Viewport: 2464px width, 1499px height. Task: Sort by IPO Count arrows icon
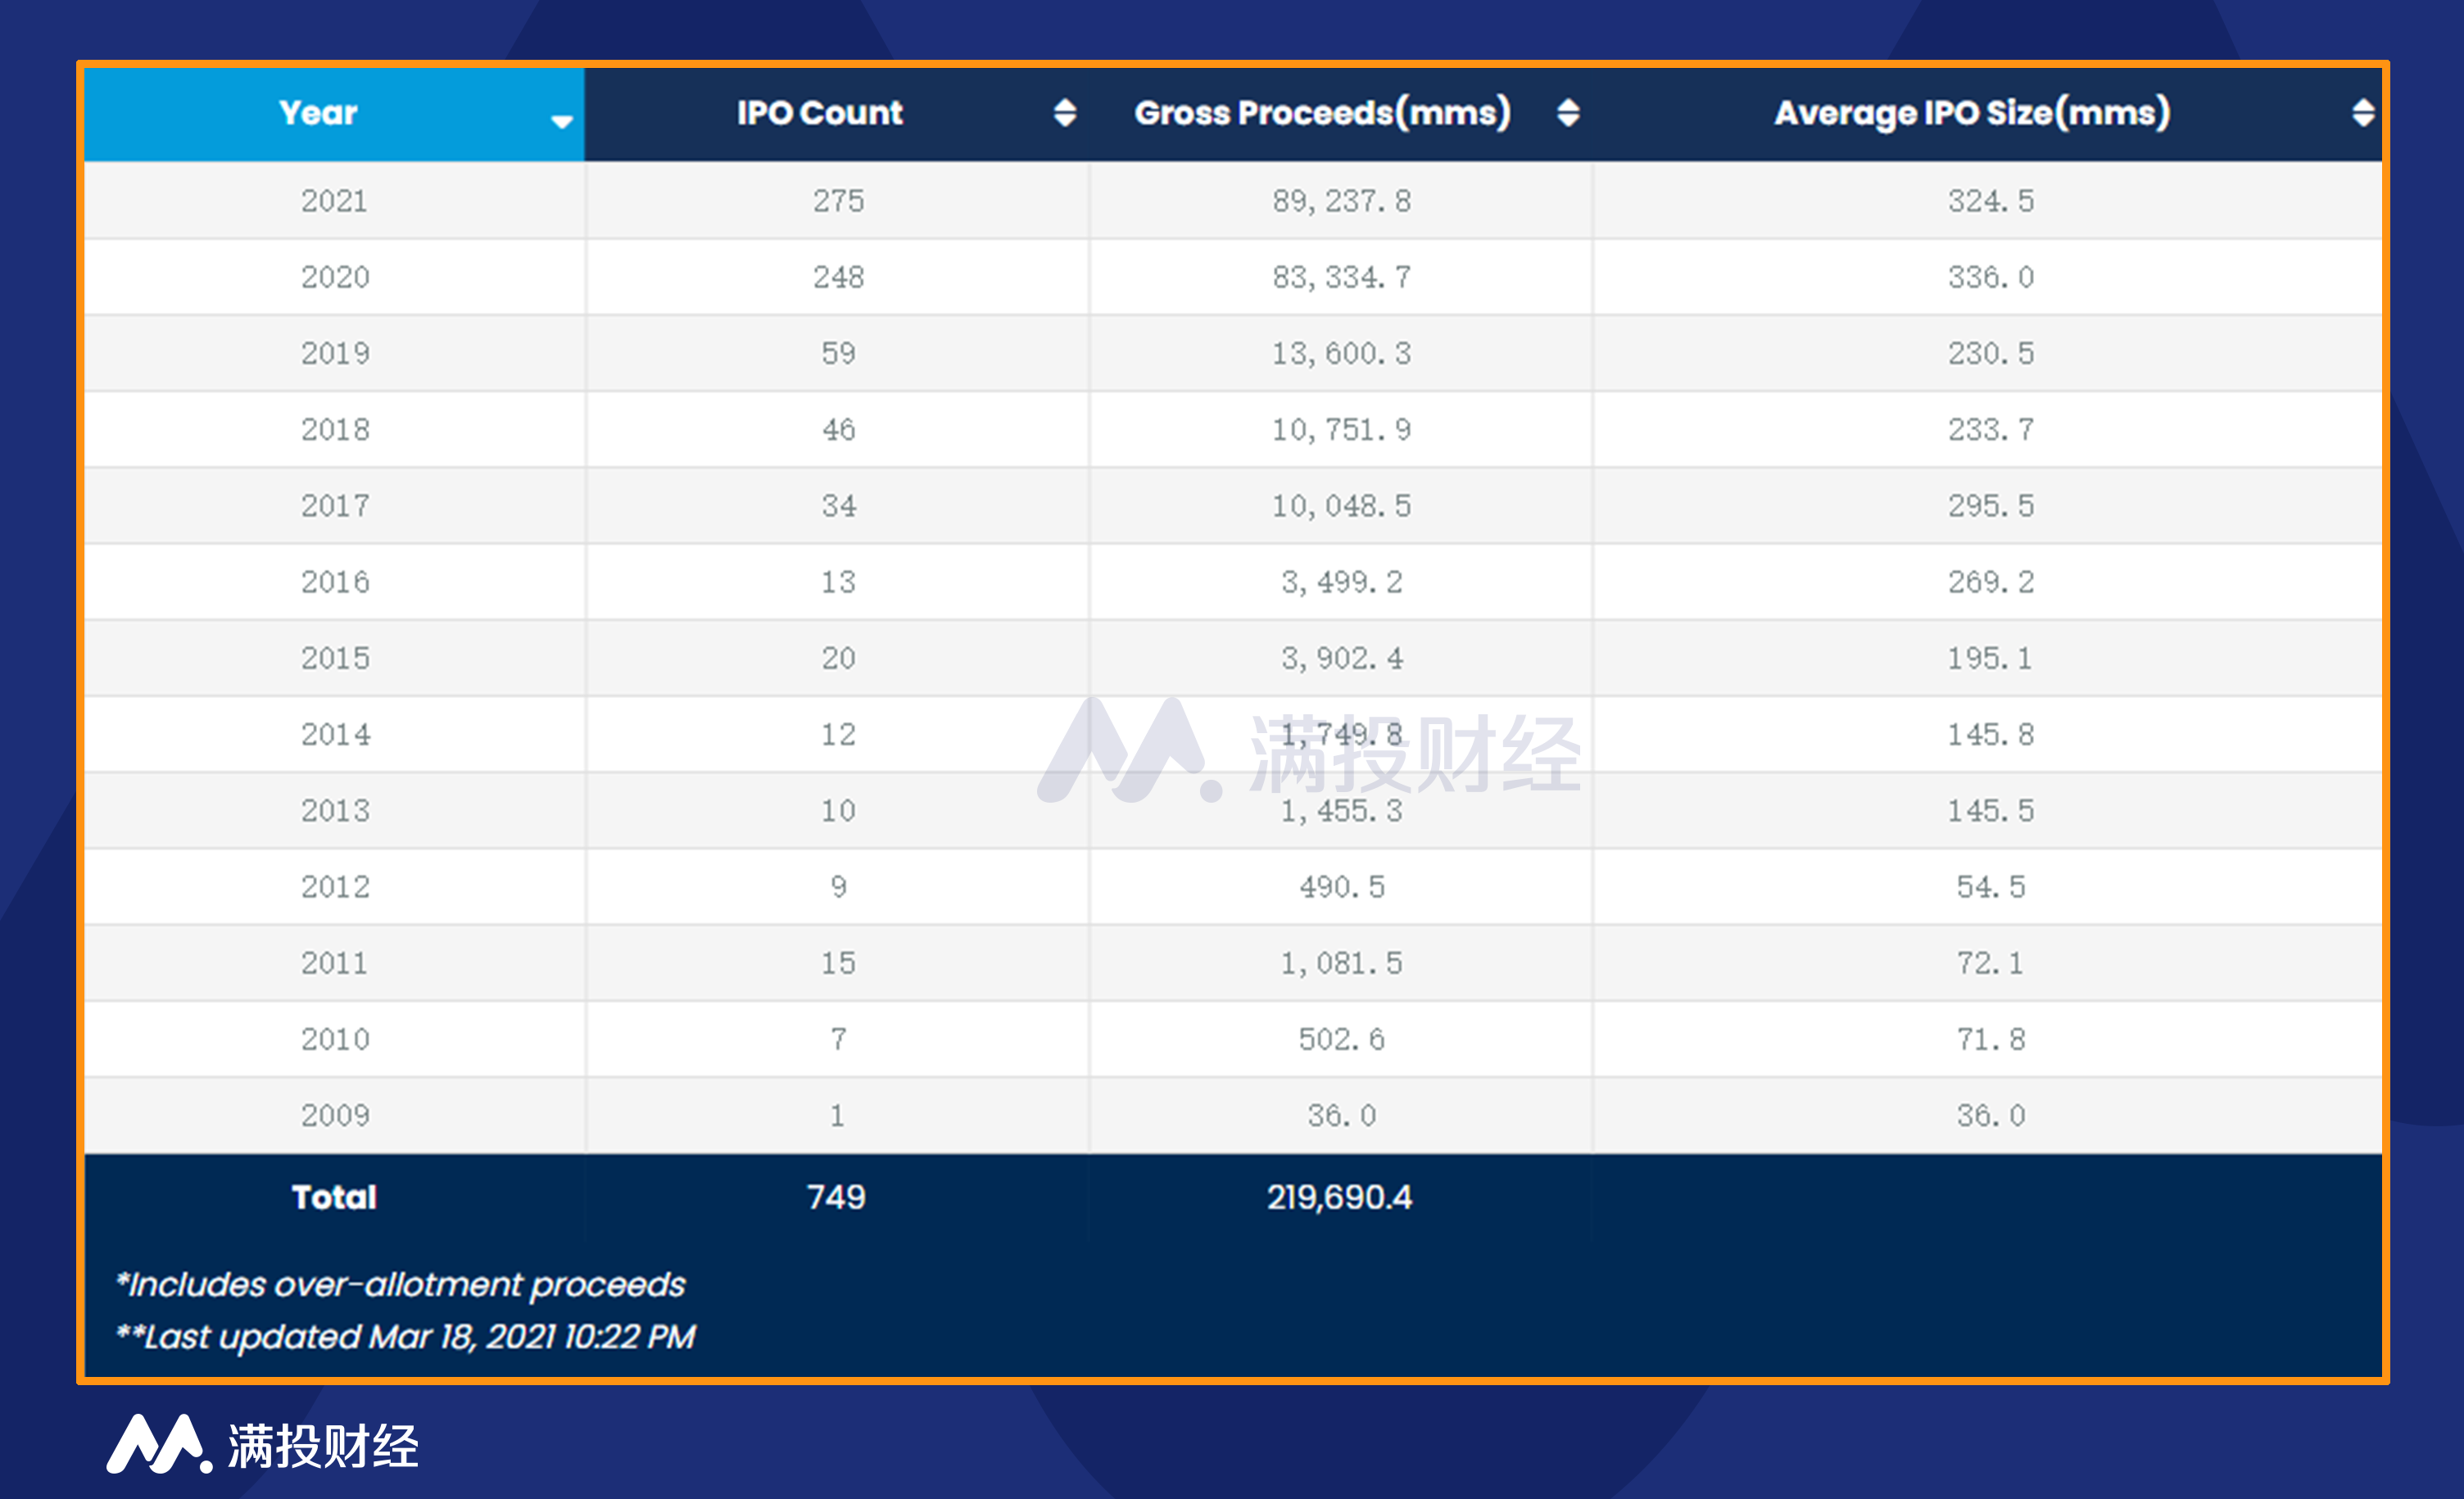coord(1065,113)
